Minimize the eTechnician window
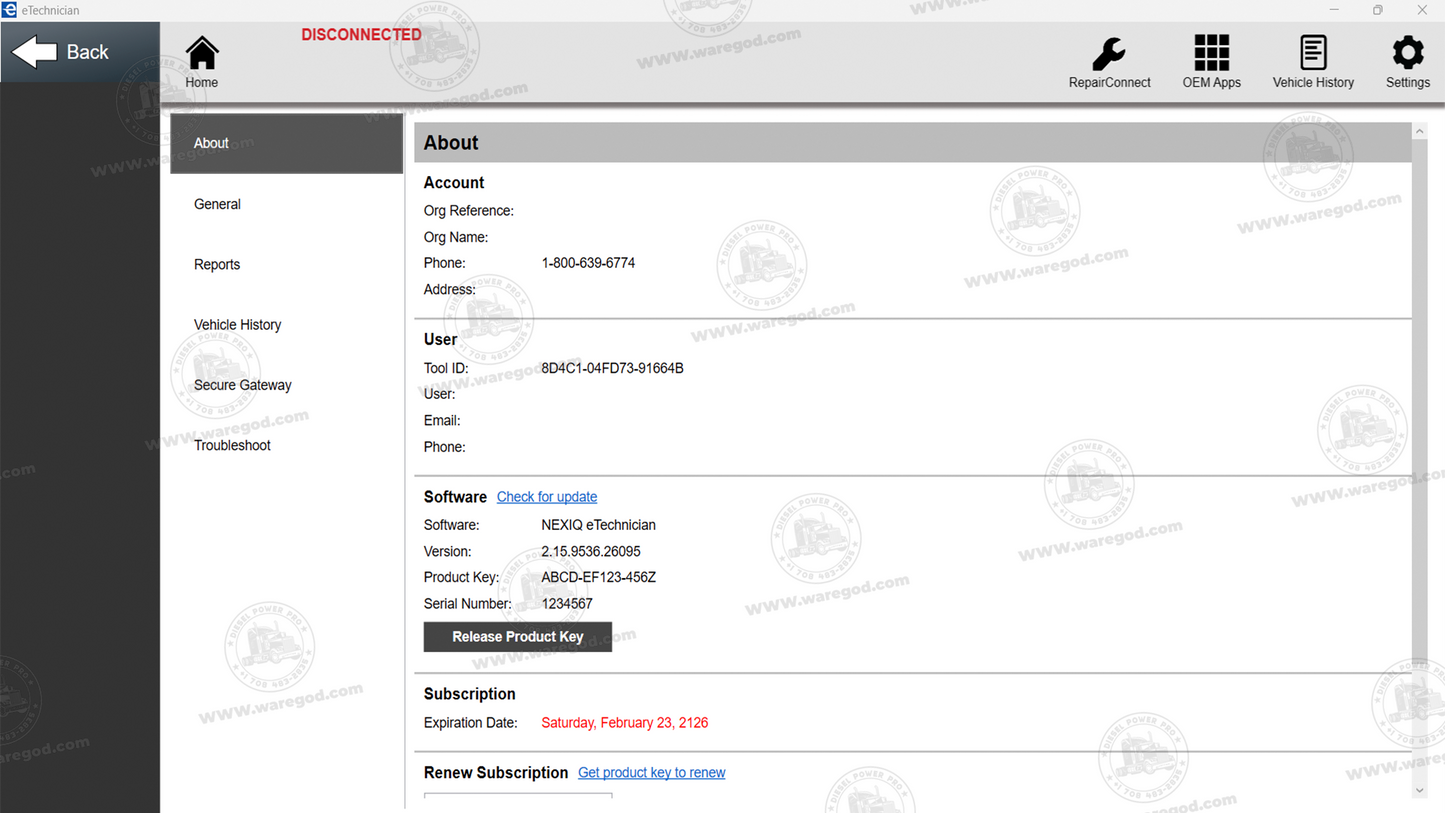Viewport: 1445px width, 813px height. click(x=1334, y=10)
